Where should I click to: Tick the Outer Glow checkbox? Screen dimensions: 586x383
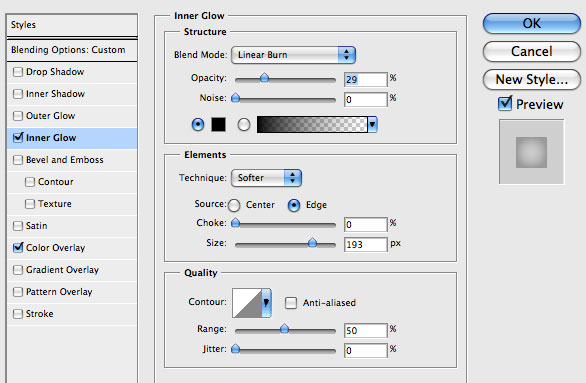pyautogui.click(x=18, y=116)
